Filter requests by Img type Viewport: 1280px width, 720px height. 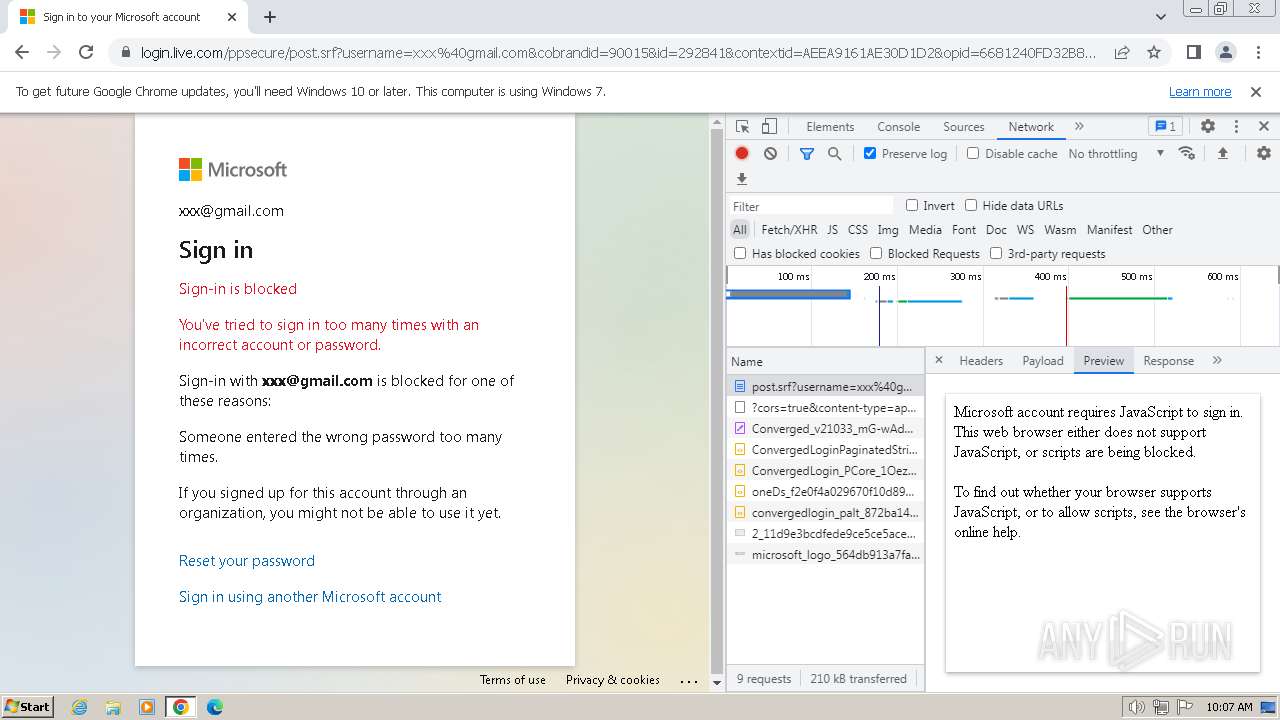[x=888, y=229]
